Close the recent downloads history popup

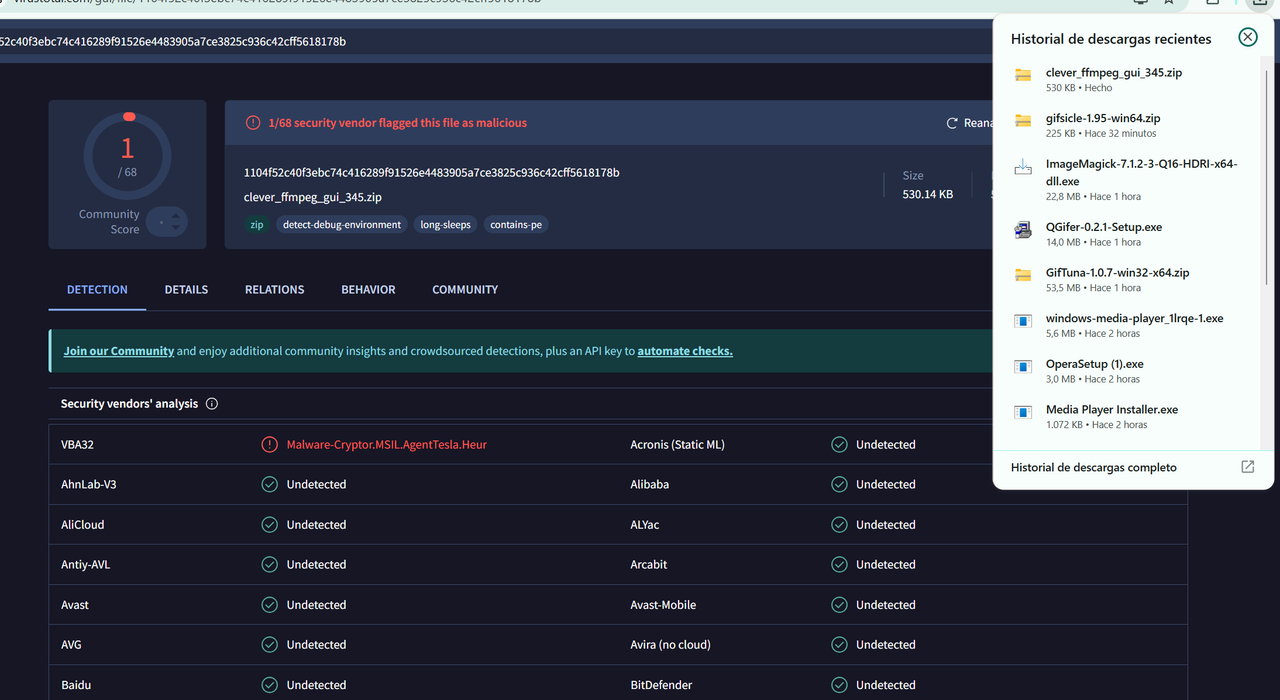coord(1247,37)
